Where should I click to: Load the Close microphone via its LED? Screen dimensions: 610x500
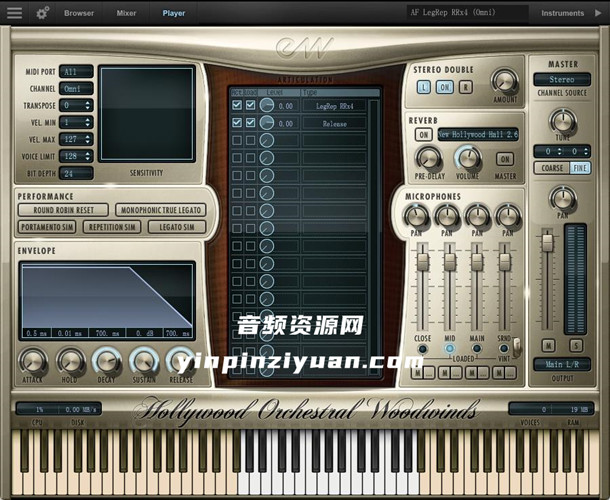[x=422, y=349]
